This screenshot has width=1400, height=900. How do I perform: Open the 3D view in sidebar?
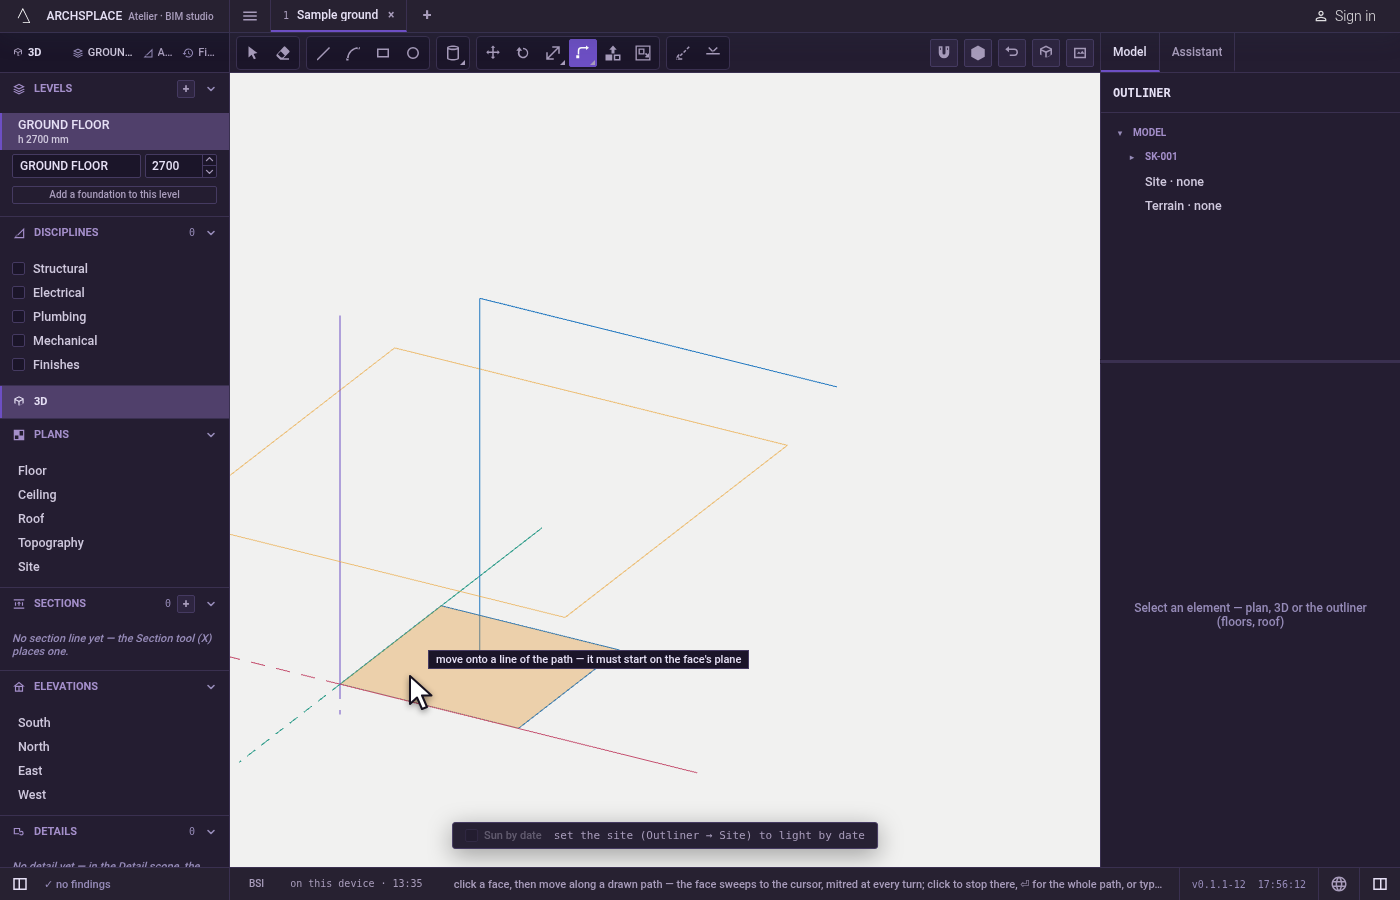pos(115,401)
